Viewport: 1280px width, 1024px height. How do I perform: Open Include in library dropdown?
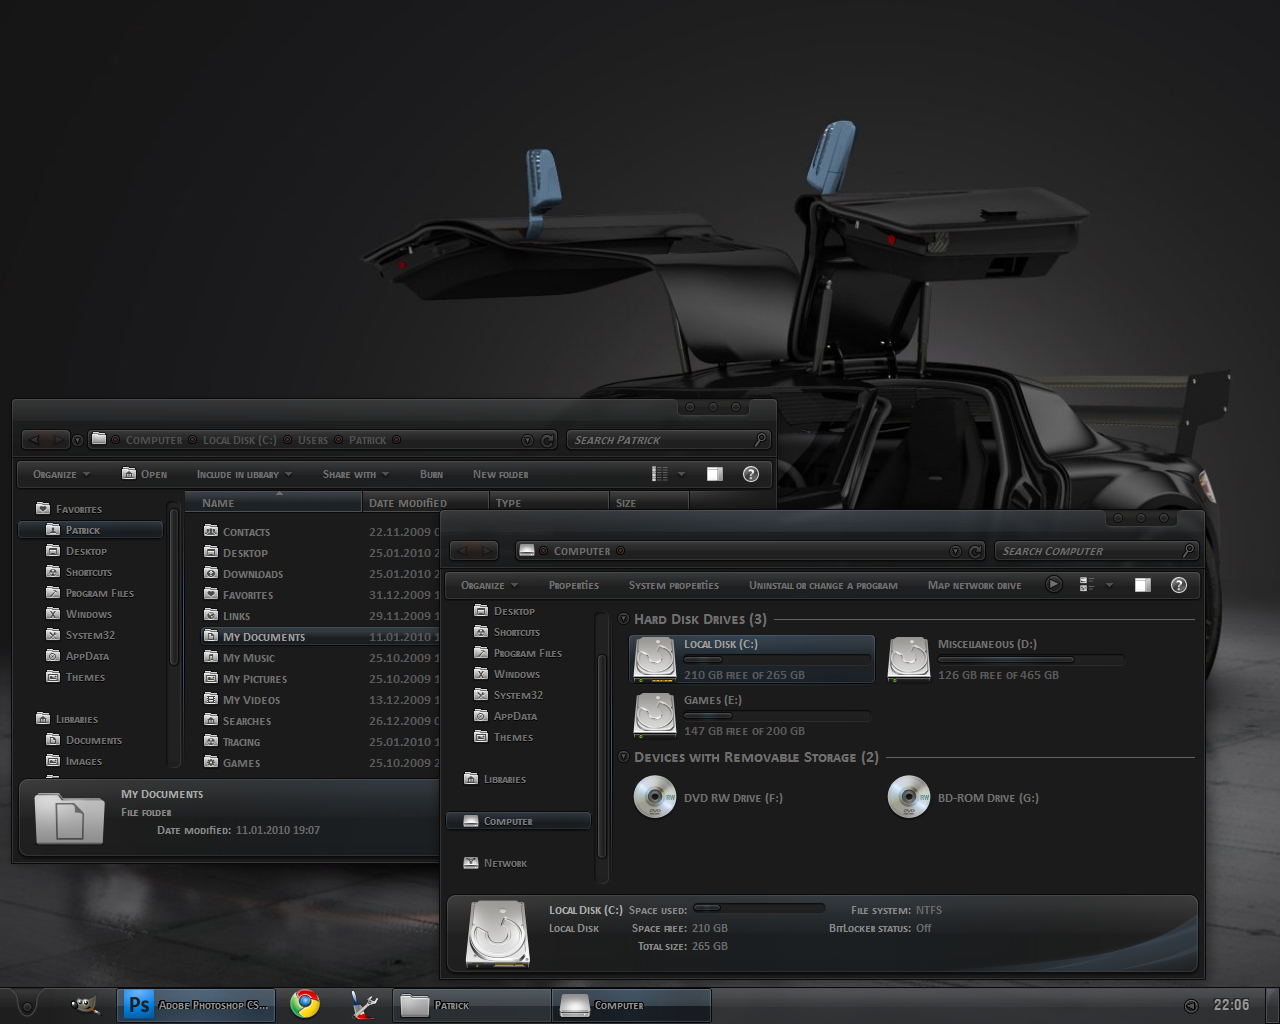point(244,474)
